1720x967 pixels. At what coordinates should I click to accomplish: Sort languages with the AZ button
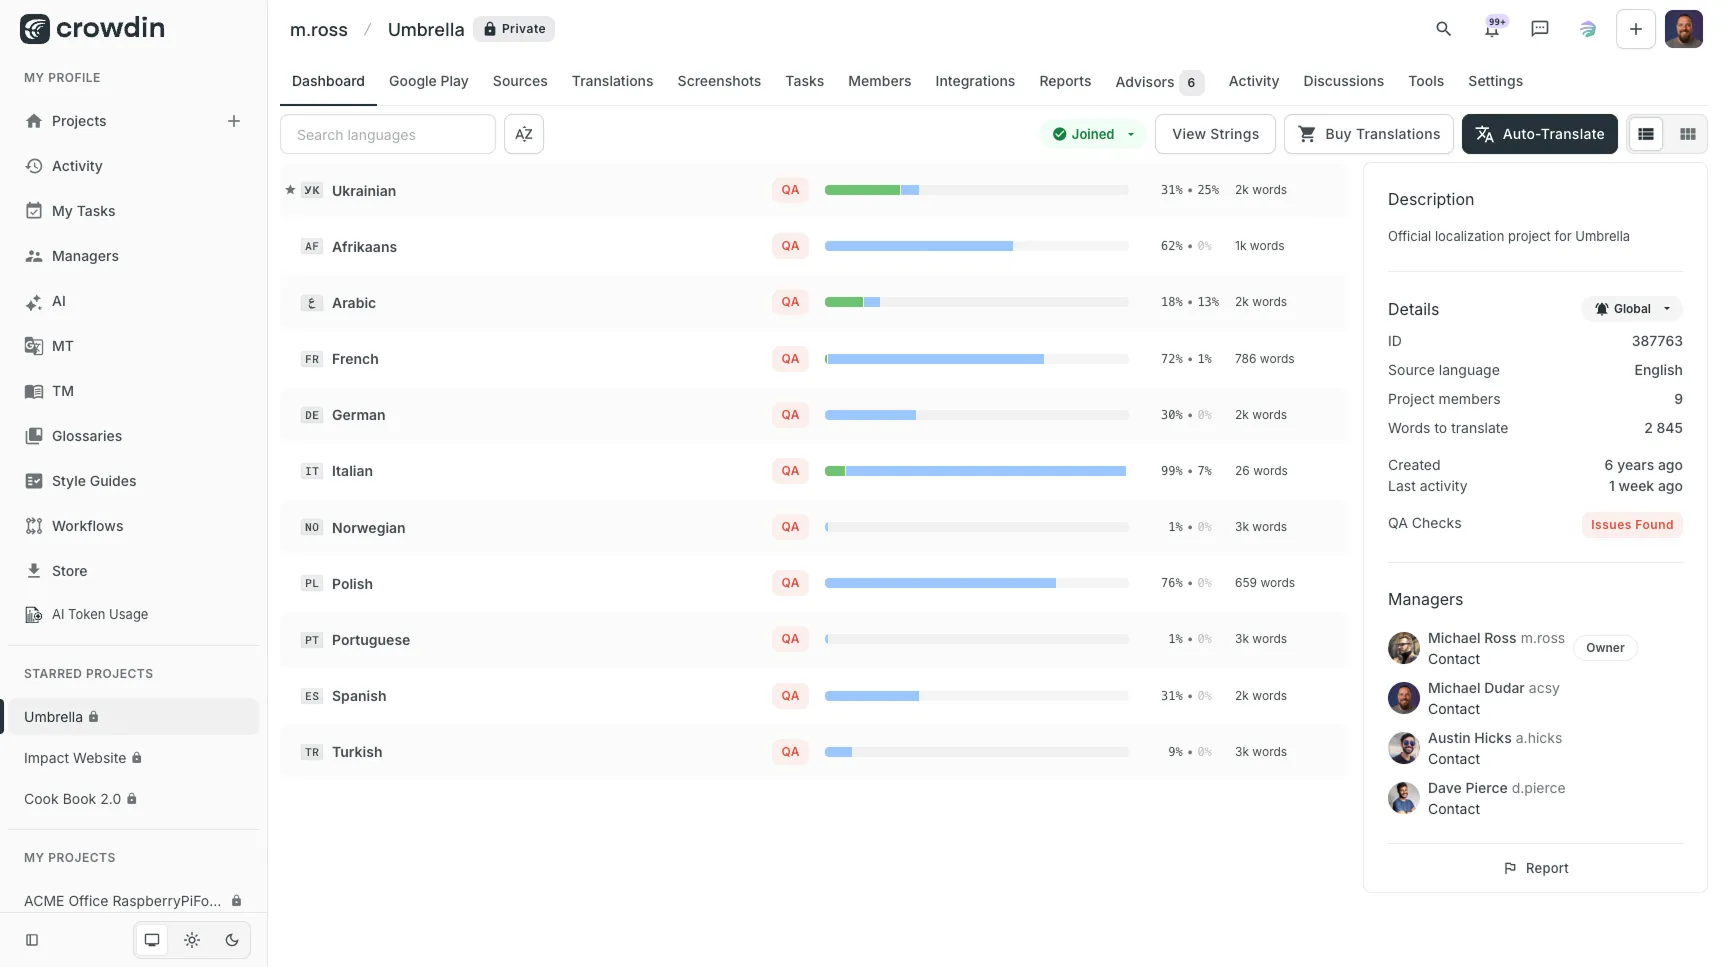click(524, 134)
